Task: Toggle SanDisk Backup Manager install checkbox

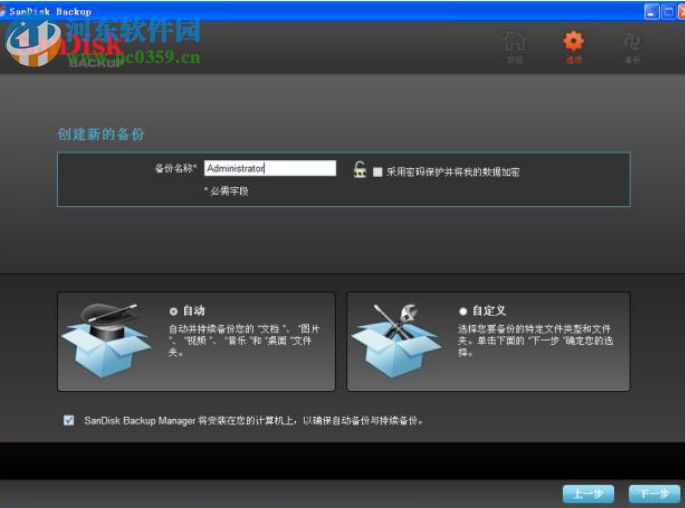Action: click(69, 420)
